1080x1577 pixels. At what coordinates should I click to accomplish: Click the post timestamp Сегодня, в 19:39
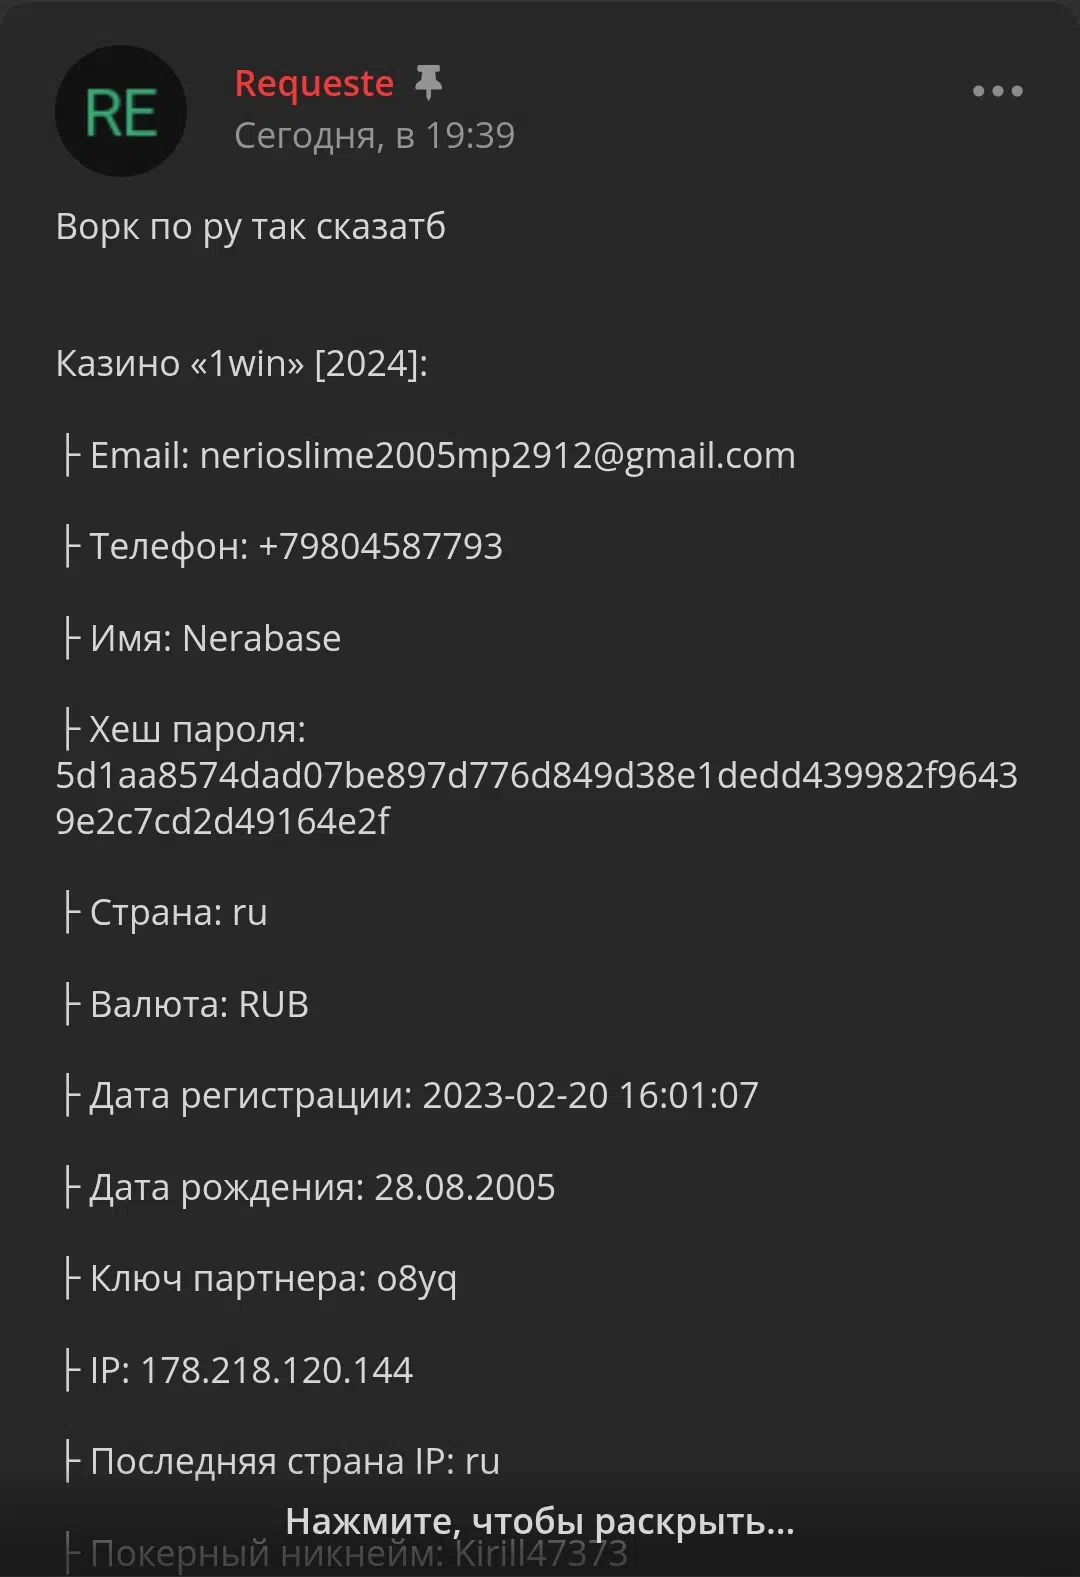point(374,136)
